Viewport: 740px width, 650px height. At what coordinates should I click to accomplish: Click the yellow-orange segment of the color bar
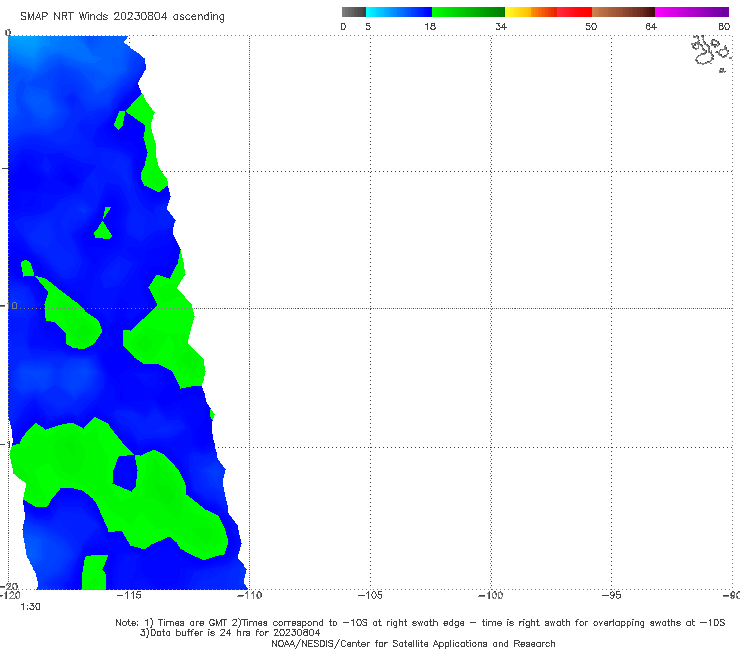click(x=530, y=12)
